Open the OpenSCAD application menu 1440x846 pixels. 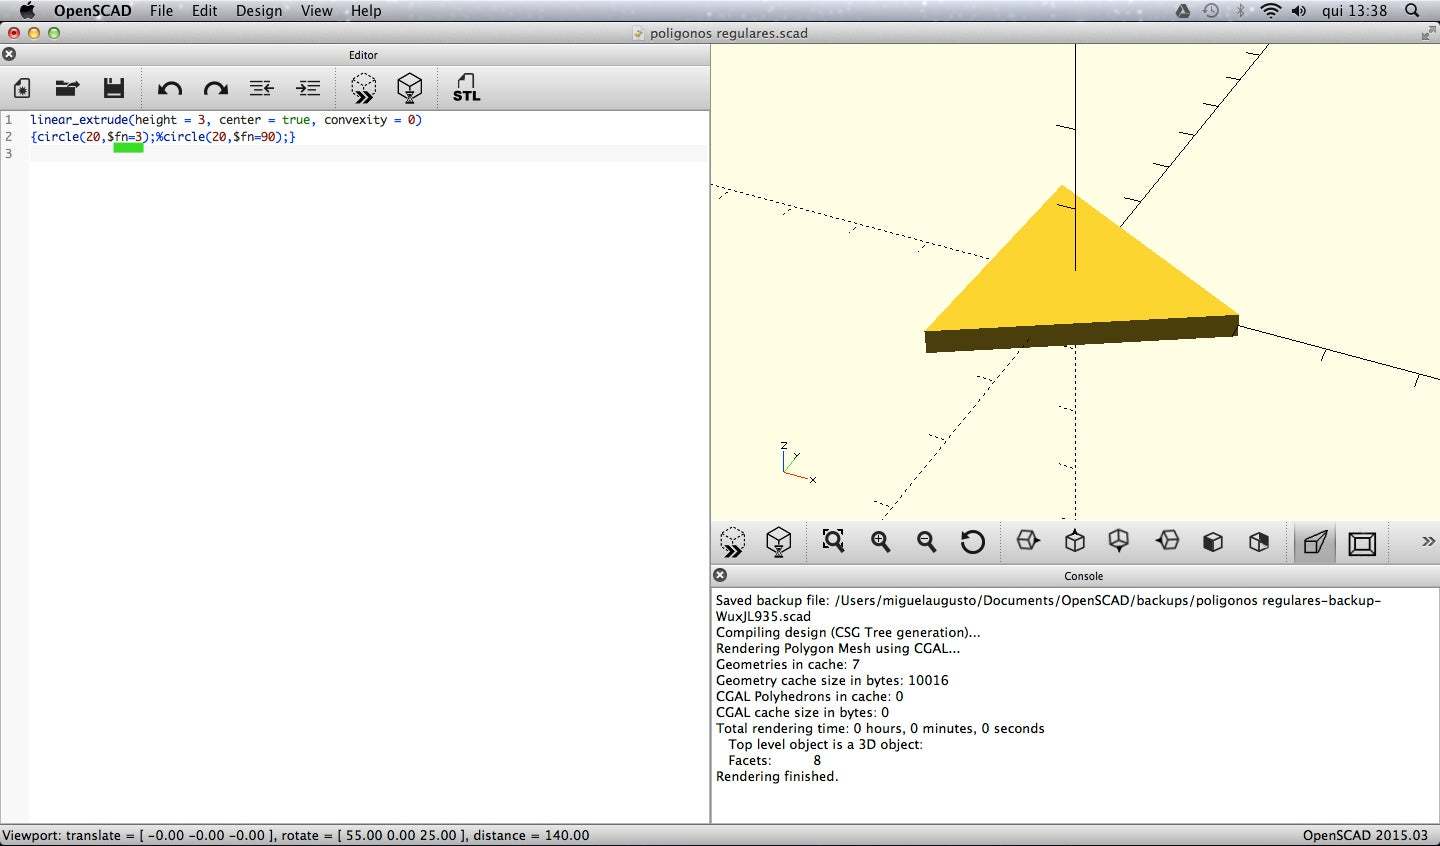pyautogui.click(x=92, y=11)
